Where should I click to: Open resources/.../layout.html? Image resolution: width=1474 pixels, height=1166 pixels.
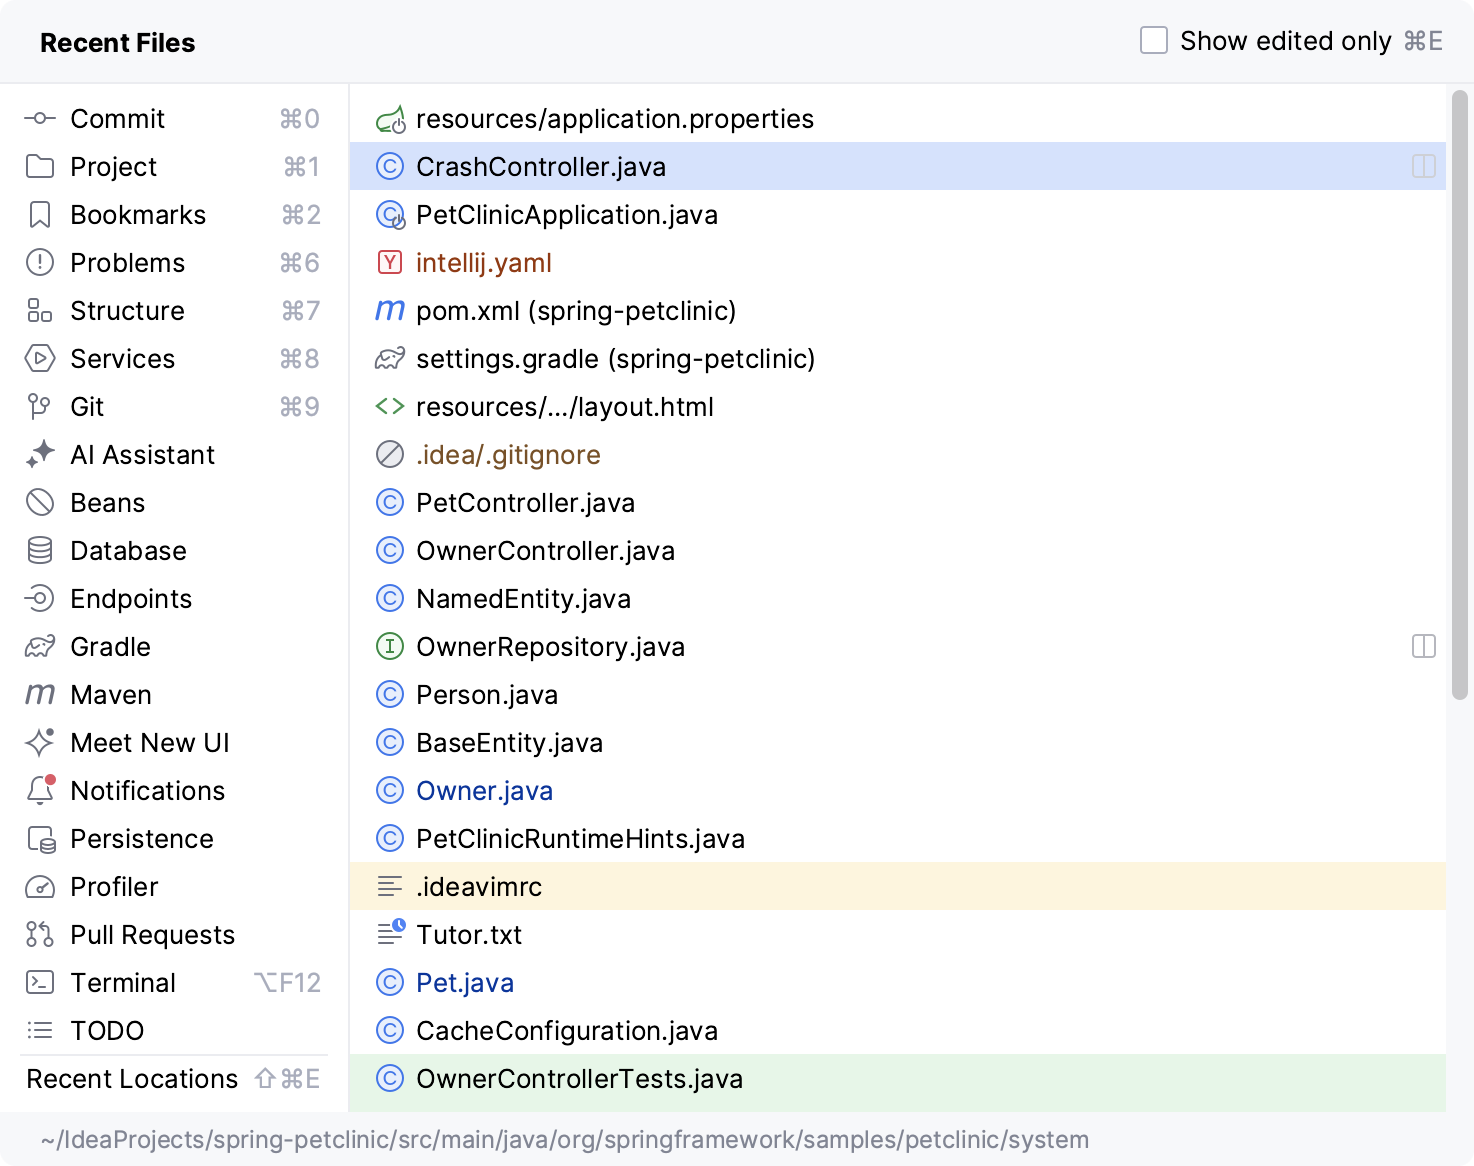pos(897,407)
